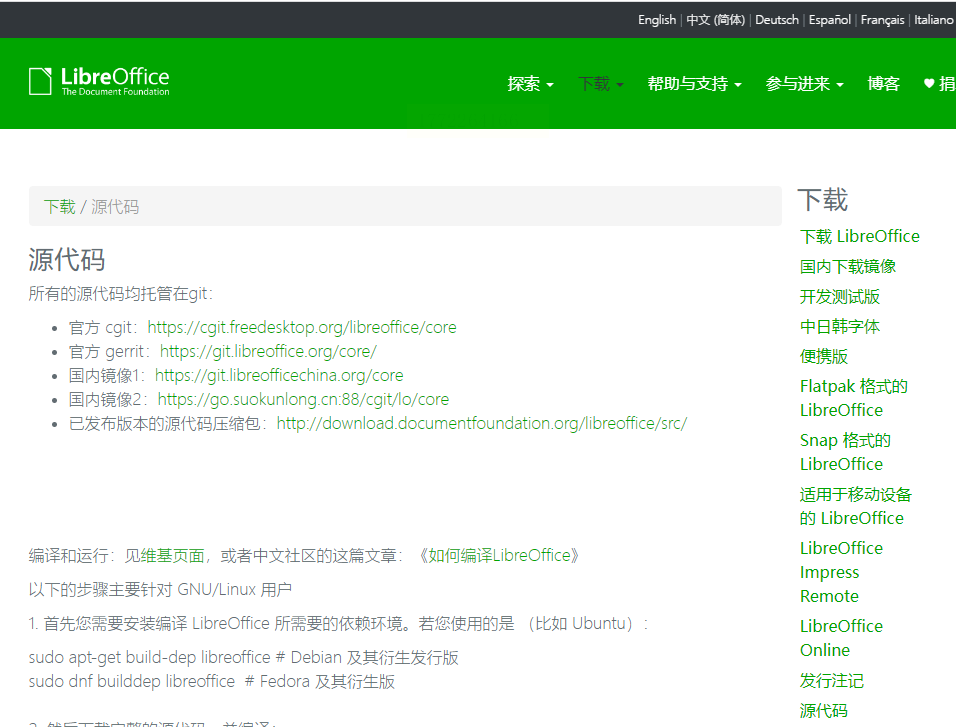The width and height of the screenshot is (956, 727).
Task: Click the text 以下的步骤主要针对 GNU/Linux 用户
Action: pos(160,590)
